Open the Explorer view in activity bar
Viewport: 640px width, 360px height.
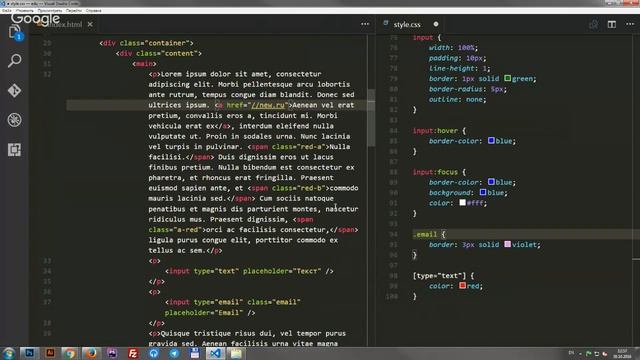(14, 32)
